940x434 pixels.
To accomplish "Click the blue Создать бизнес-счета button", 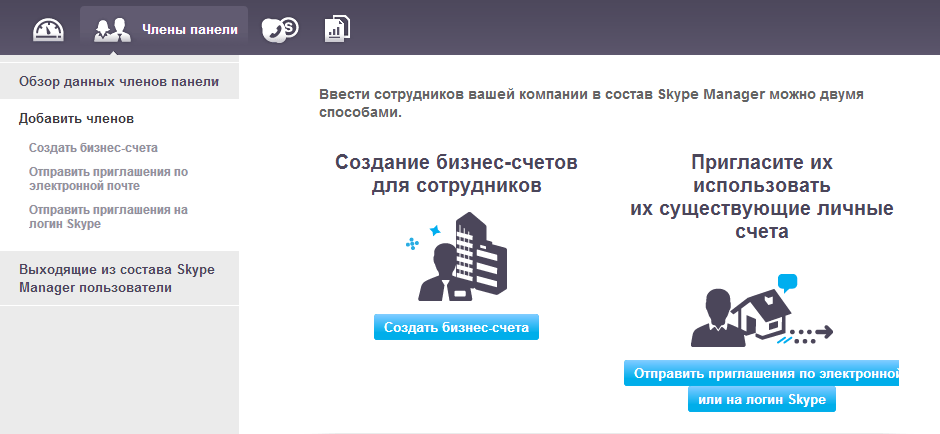I will (456, 327).
